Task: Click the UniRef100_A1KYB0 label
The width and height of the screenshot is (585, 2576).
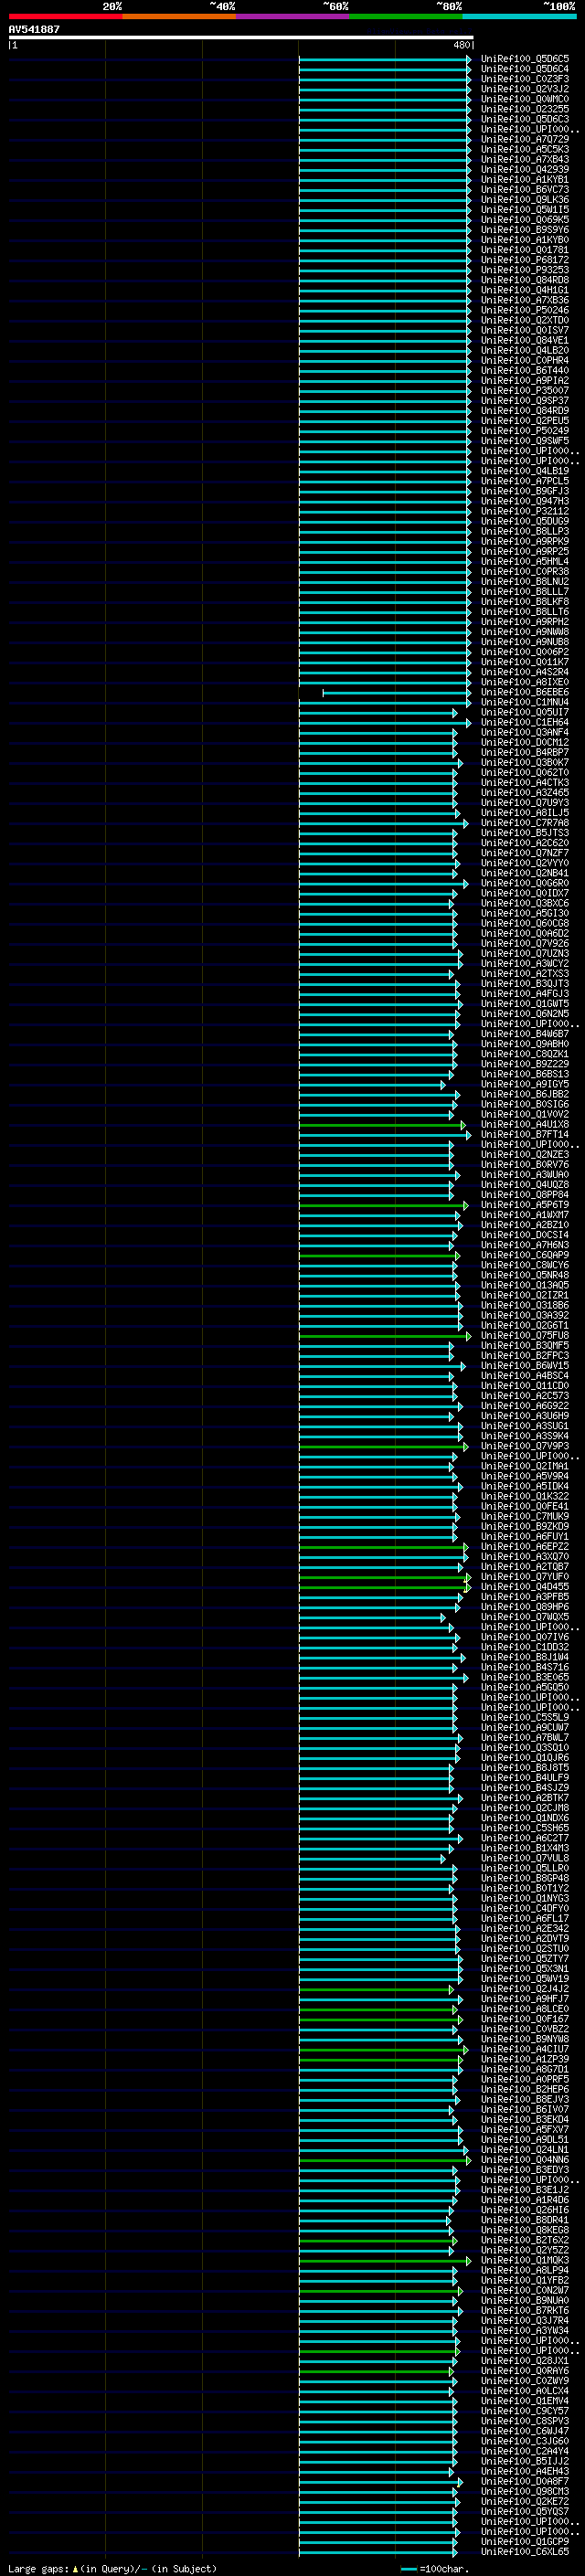Action: pyautogui.click(x=525, y=240)
